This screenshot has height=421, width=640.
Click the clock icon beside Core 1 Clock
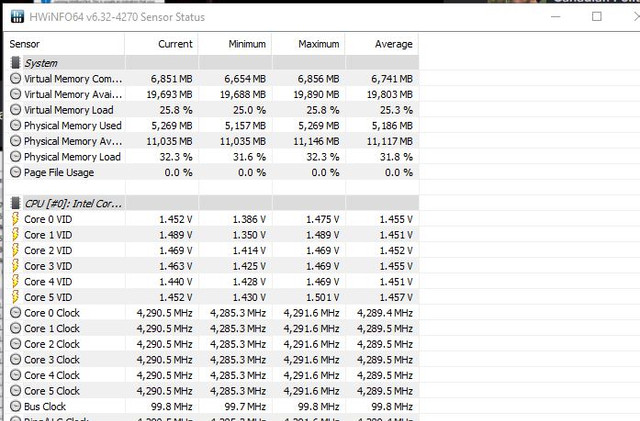(16, 328)
